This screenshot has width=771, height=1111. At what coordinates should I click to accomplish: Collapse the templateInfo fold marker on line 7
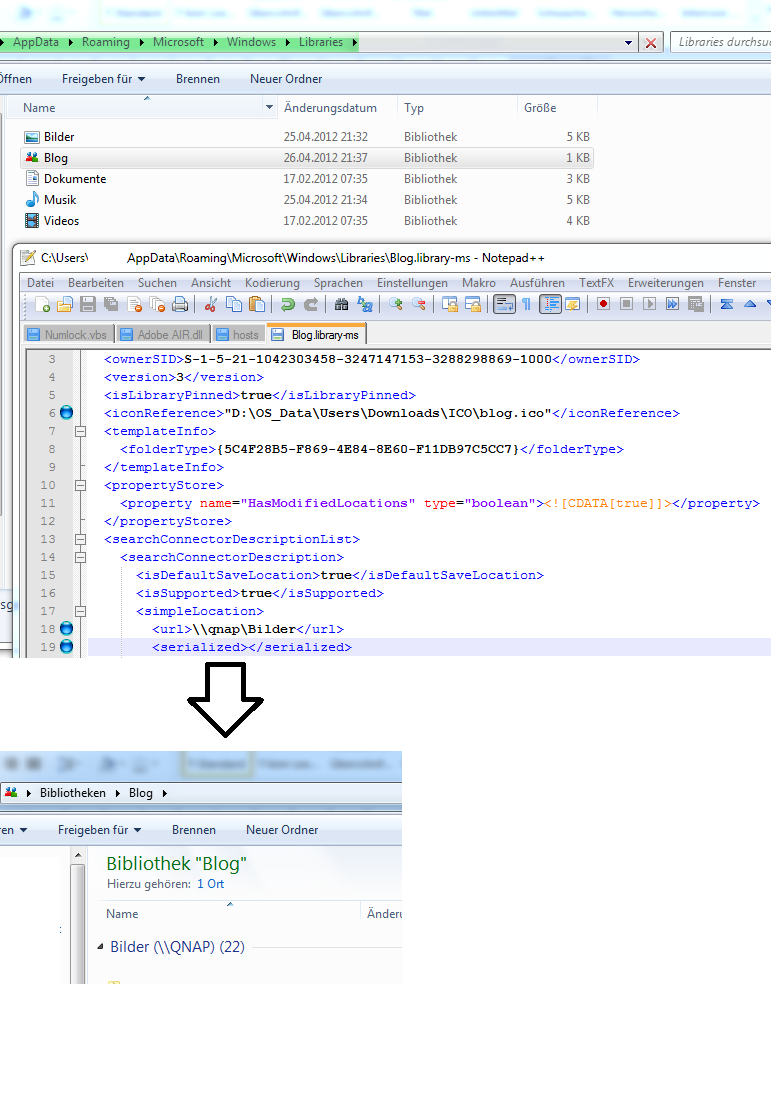click(80, 432)
